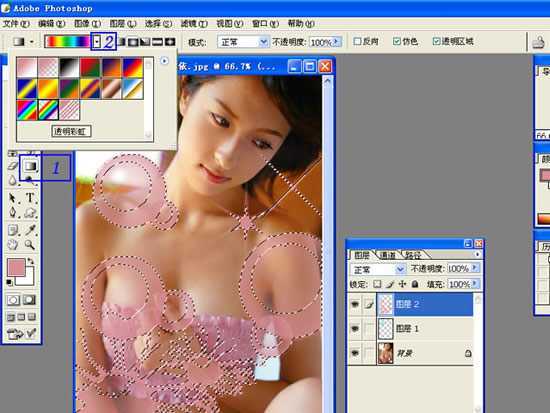550x413 pixels.
Task: Open Layers panel blend mode 正常 dropdown
Action: (x=400, y=269)
